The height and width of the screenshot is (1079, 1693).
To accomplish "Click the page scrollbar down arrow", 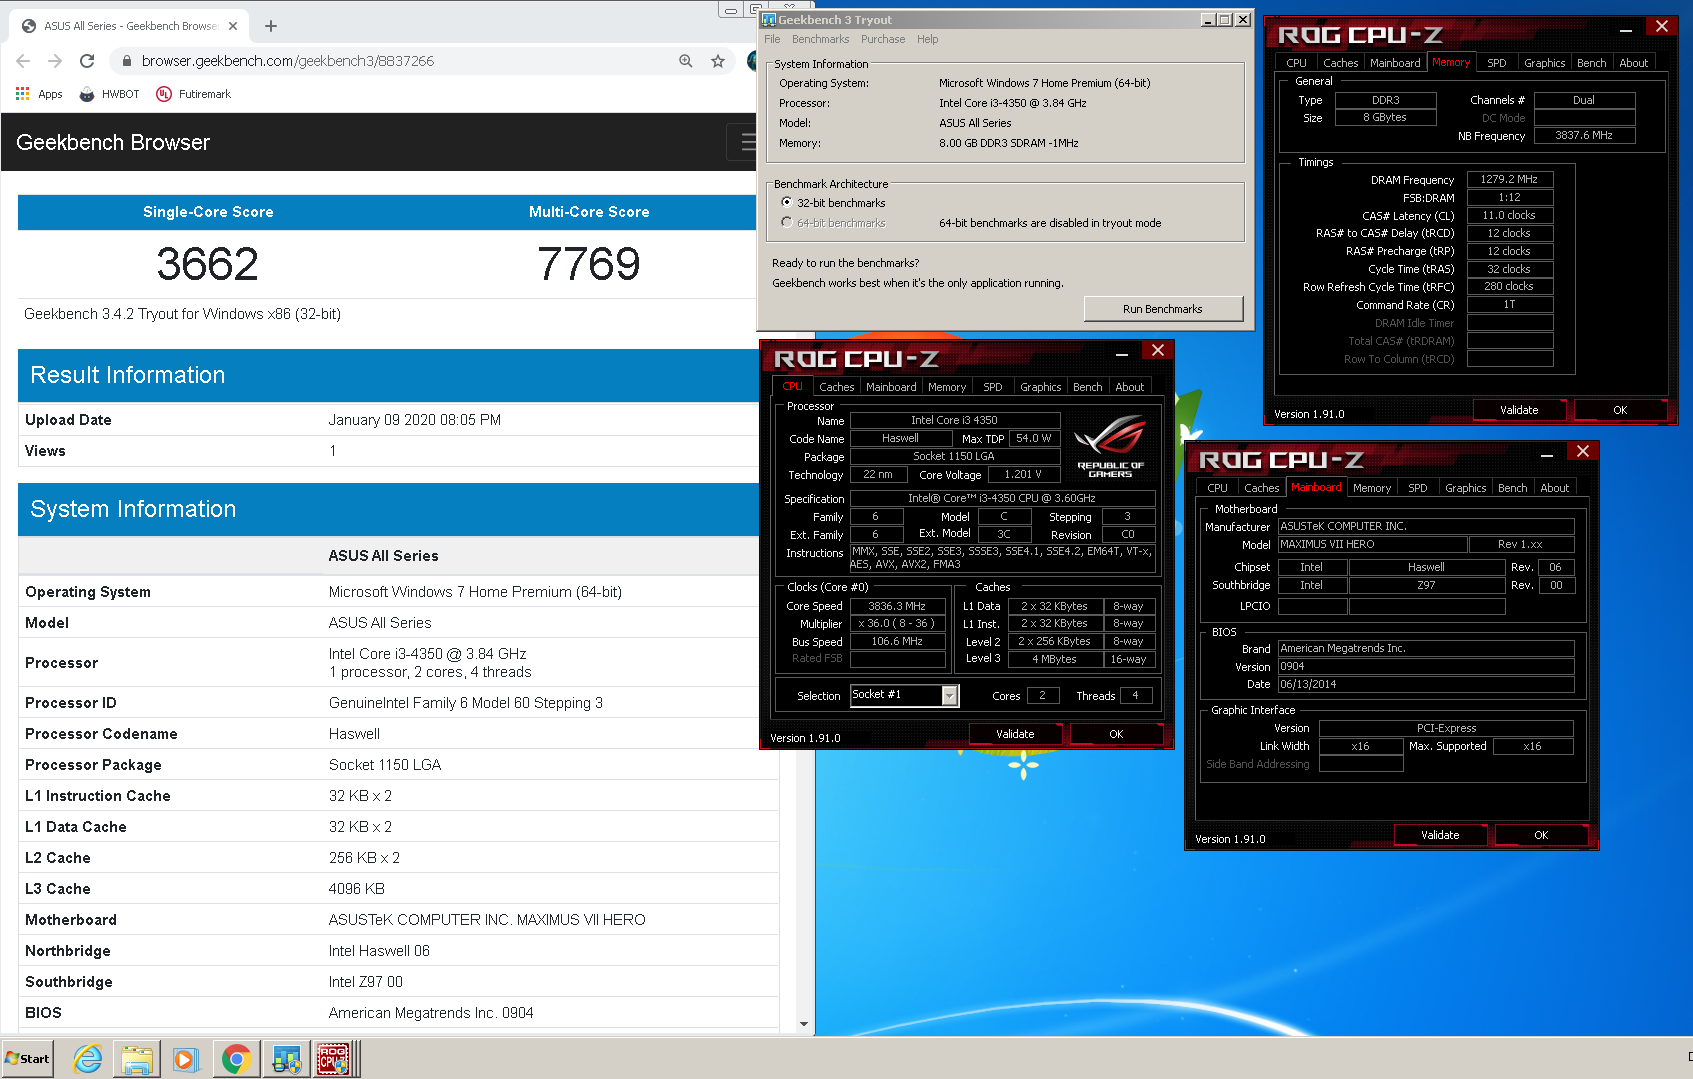I will (804, 1024).
